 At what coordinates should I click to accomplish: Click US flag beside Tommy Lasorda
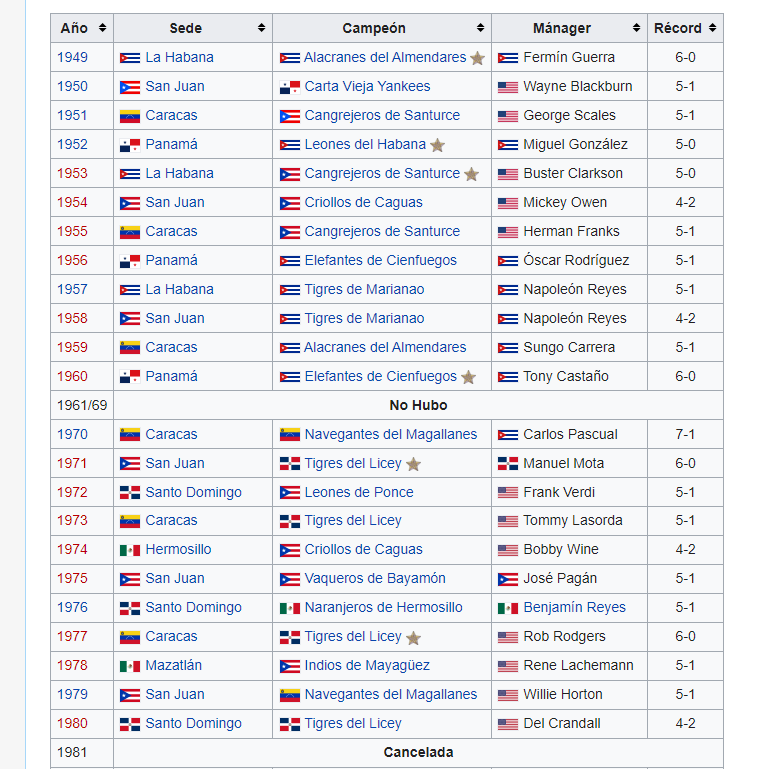[508, 521]
